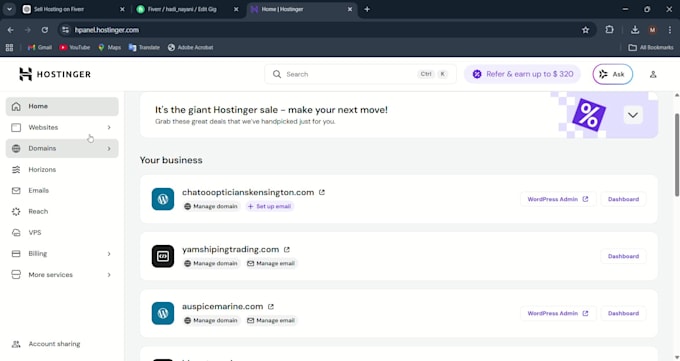Screen dimensions: 680x361
Task: Open More services in the sidebar
Action: pos(62,275)
